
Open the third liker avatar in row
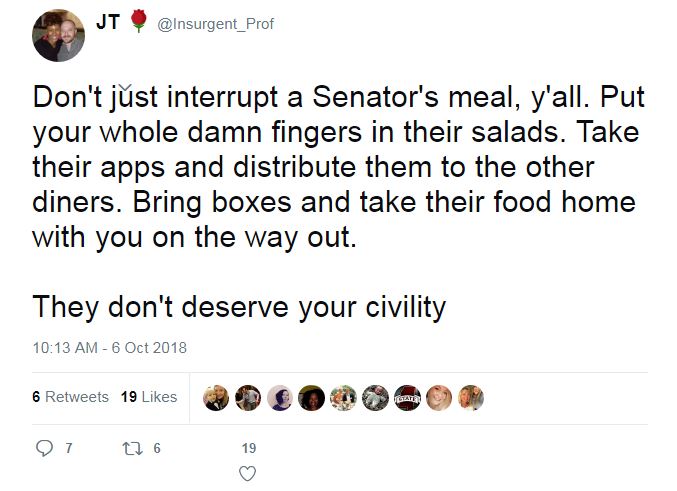[280, 397]
